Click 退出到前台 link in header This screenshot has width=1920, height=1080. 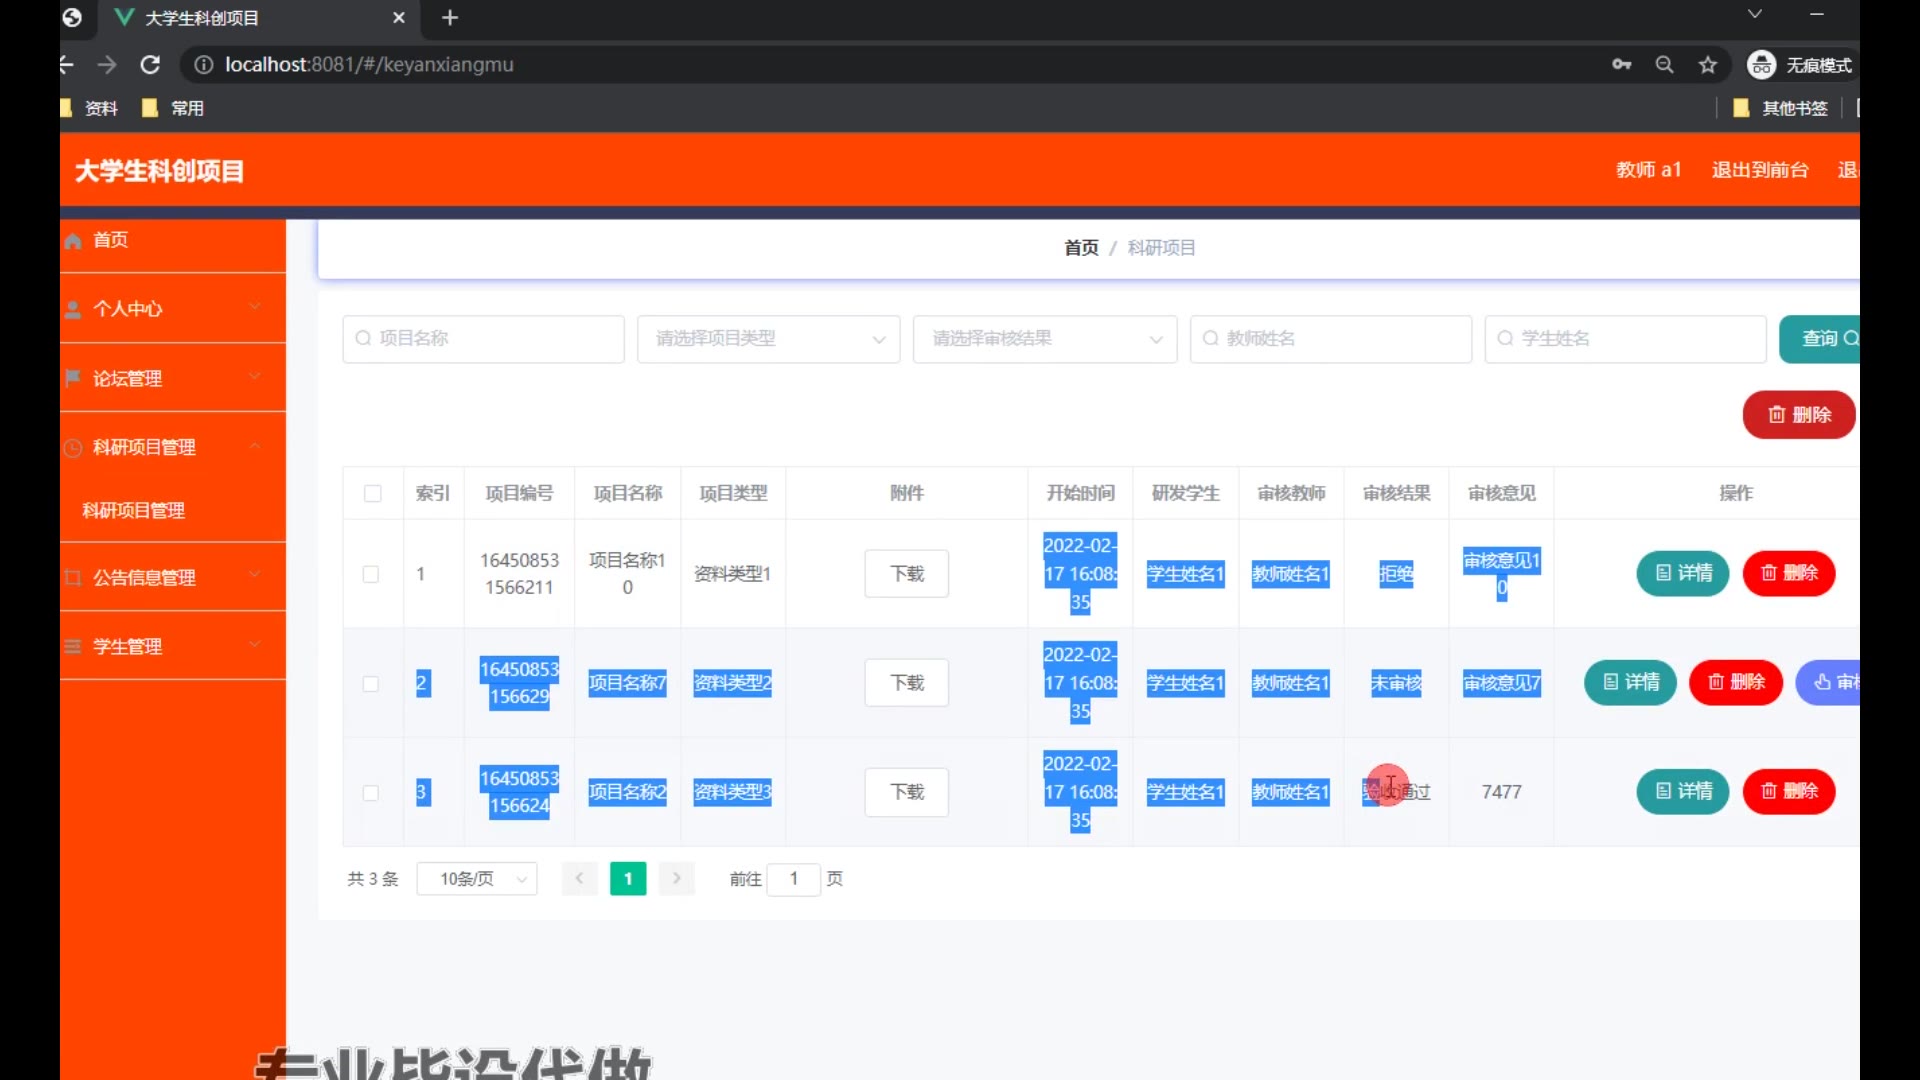(1759, 170)
